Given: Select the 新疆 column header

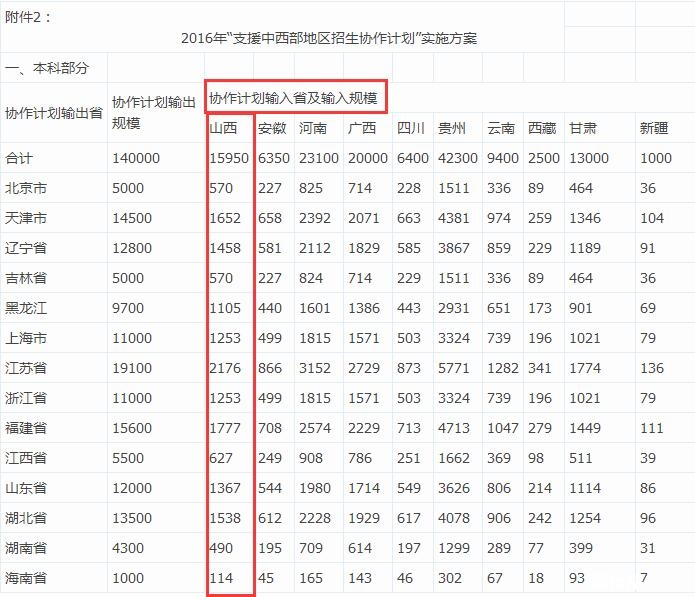Looking at the screenshot, I should [x=654, y=129].
